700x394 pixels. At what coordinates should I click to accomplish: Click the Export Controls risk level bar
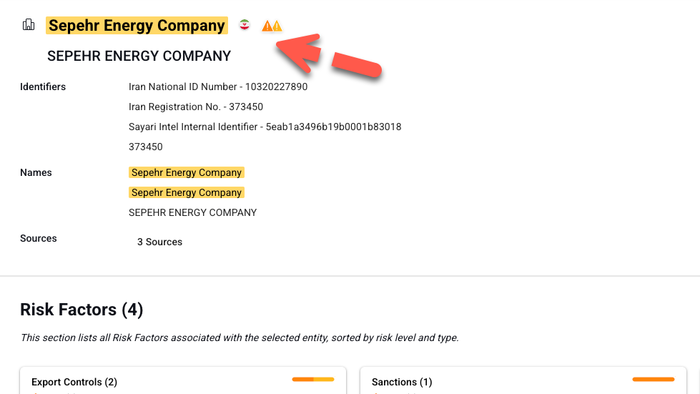313,379
